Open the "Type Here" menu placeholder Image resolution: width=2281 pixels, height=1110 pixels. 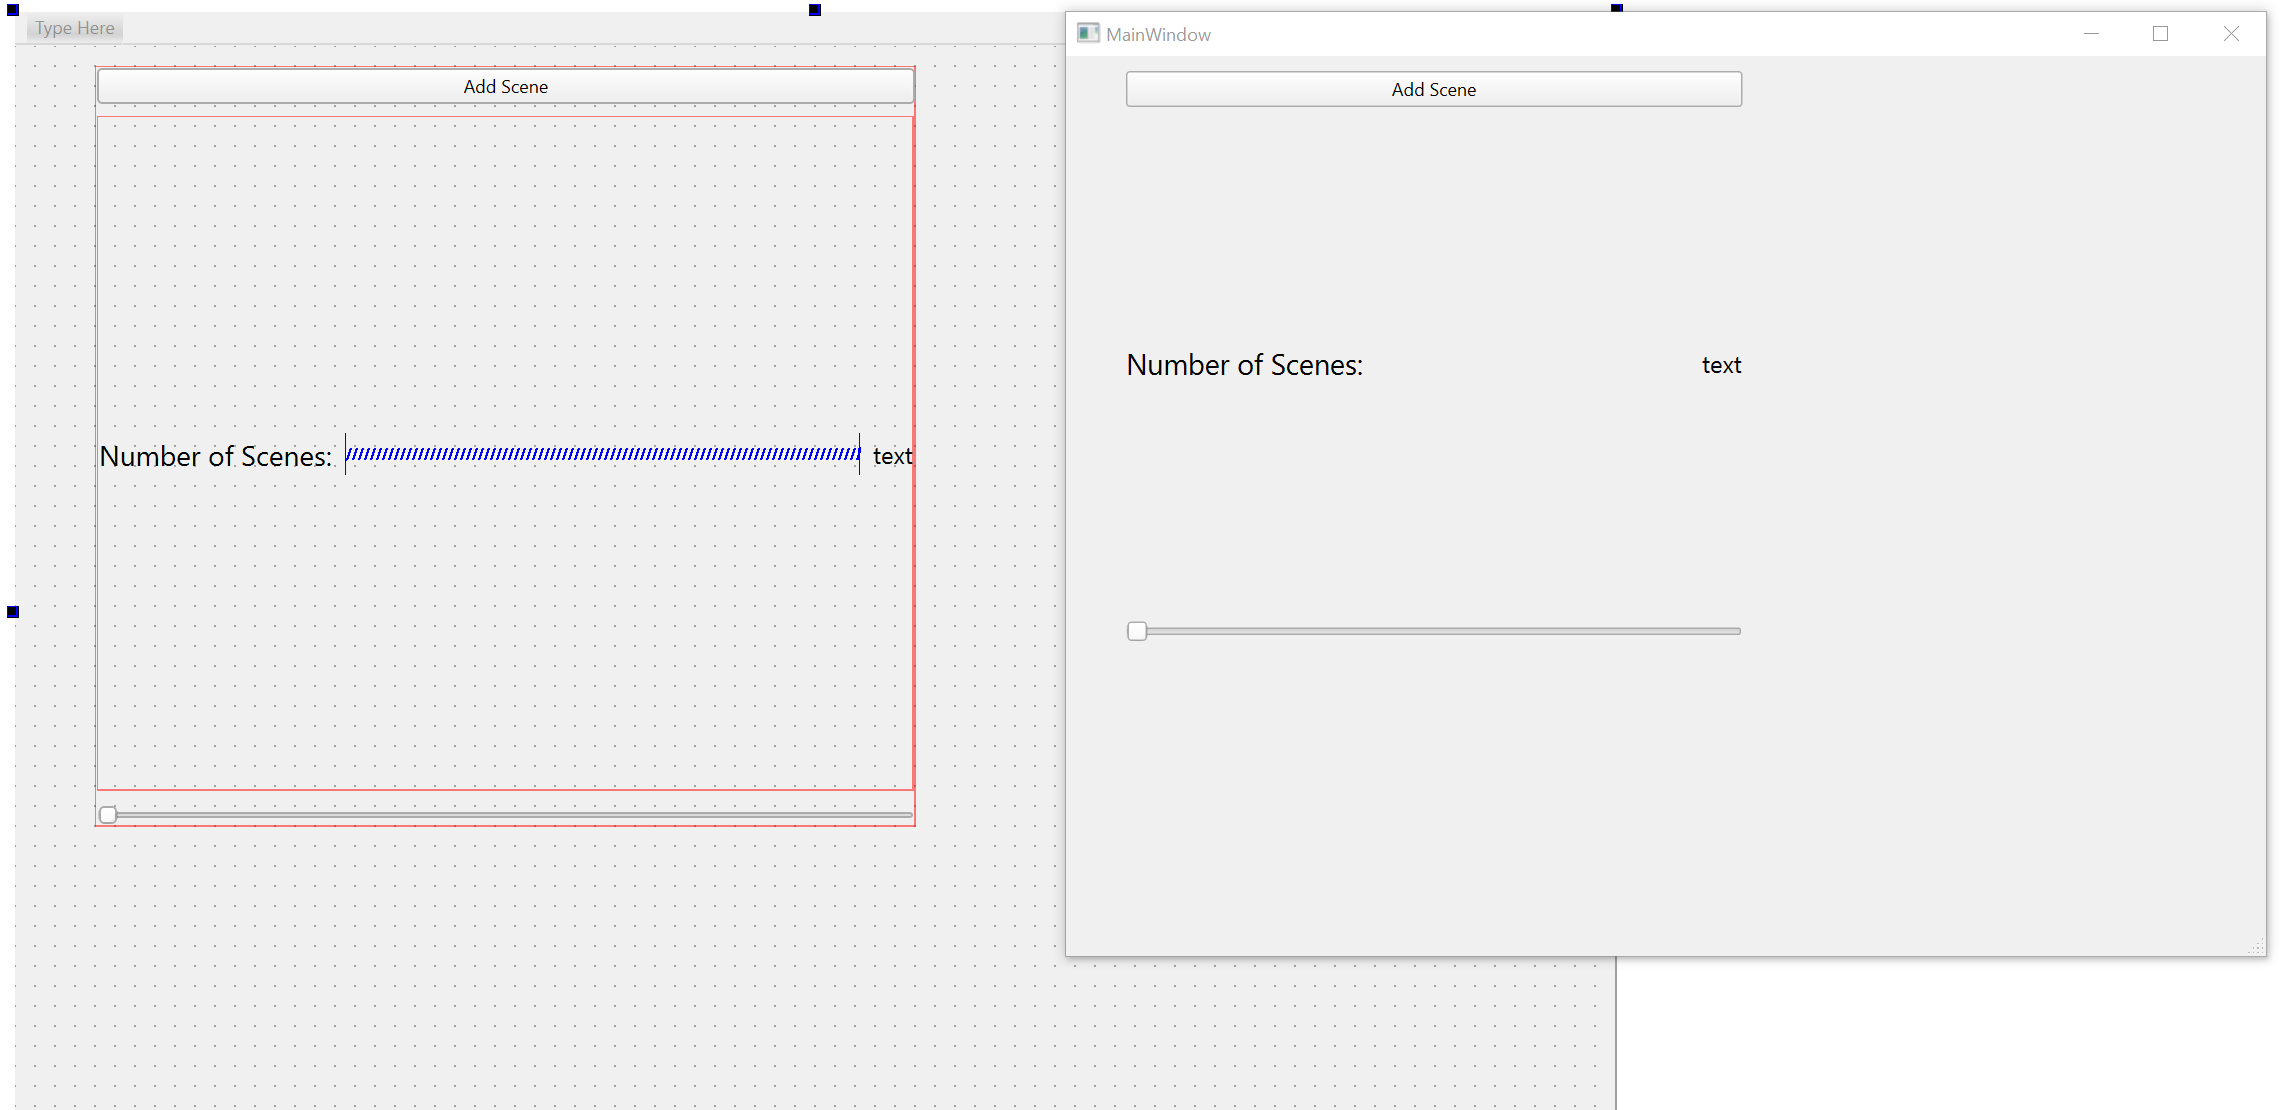[75, 28]
